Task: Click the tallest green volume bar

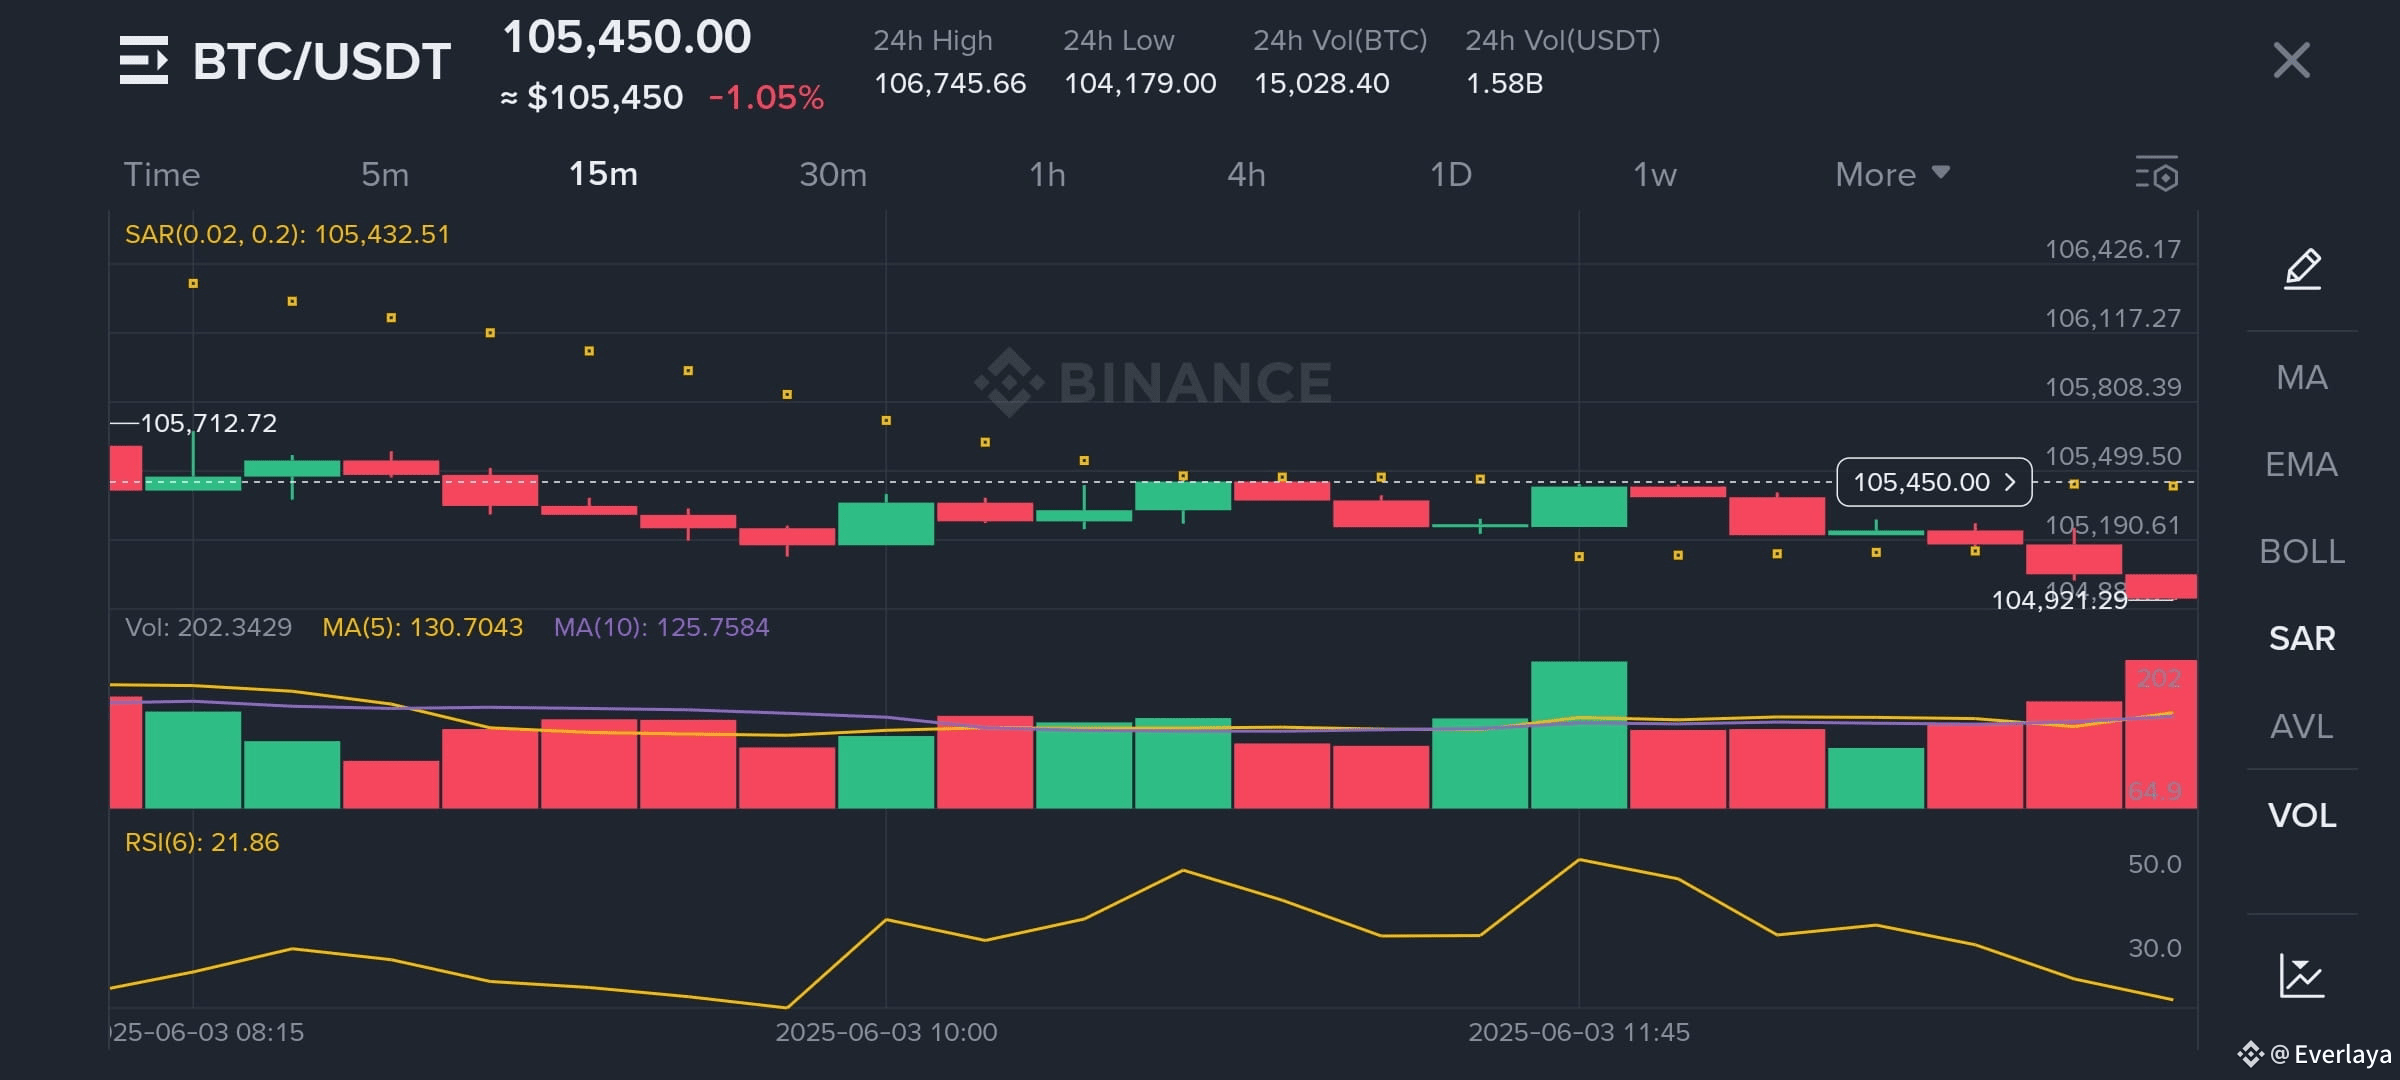Action: point(1578,735)
